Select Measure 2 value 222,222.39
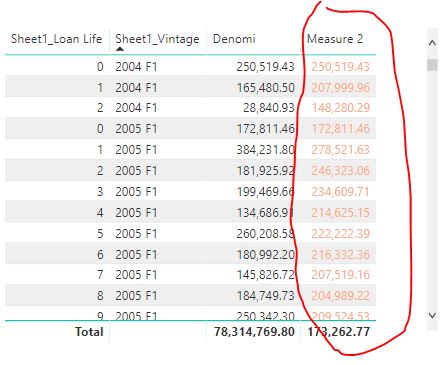442x365 pixels. [x=340, y=234]
